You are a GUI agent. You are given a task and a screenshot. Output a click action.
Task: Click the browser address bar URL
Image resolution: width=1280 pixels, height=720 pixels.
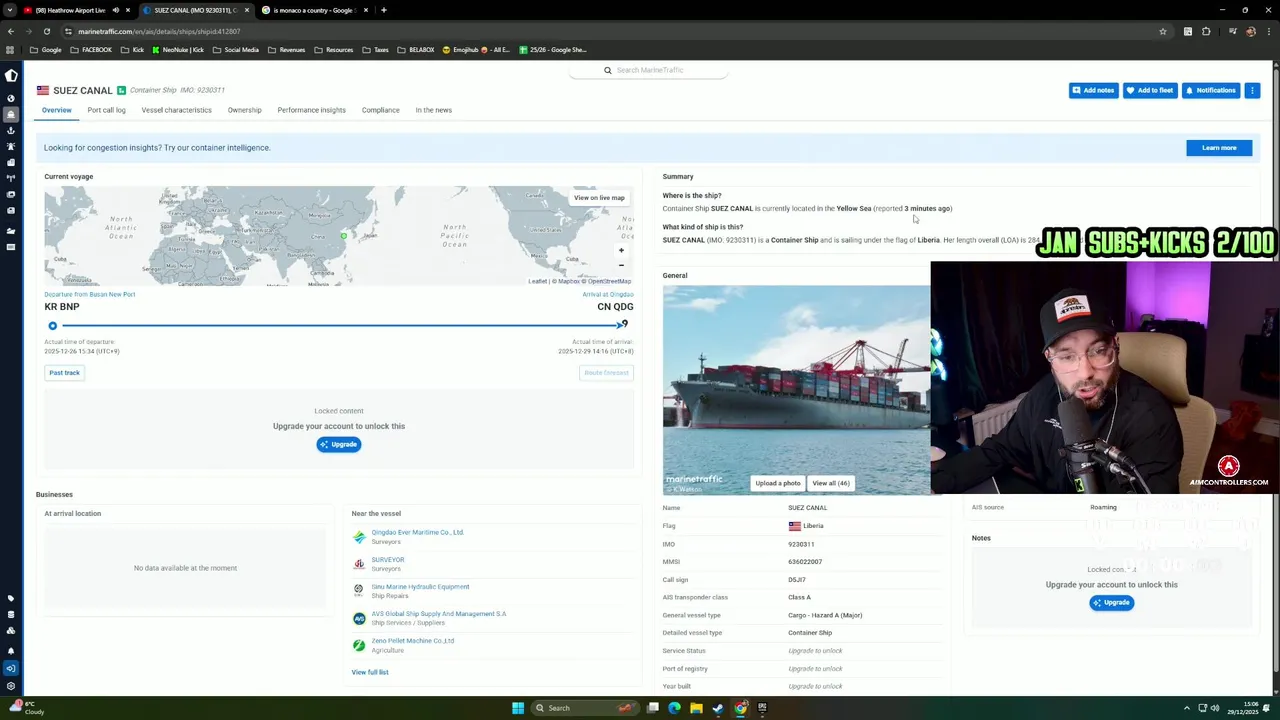[x=159, y=31]
